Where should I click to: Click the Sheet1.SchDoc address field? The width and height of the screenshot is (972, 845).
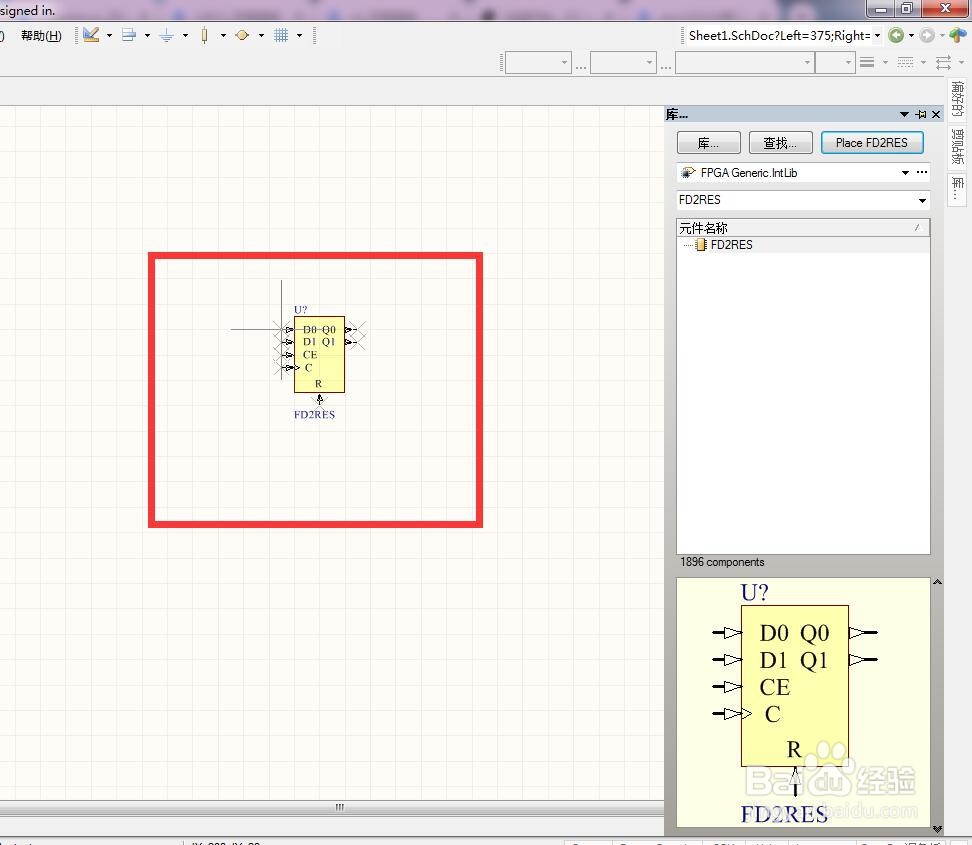click(779, 35)
